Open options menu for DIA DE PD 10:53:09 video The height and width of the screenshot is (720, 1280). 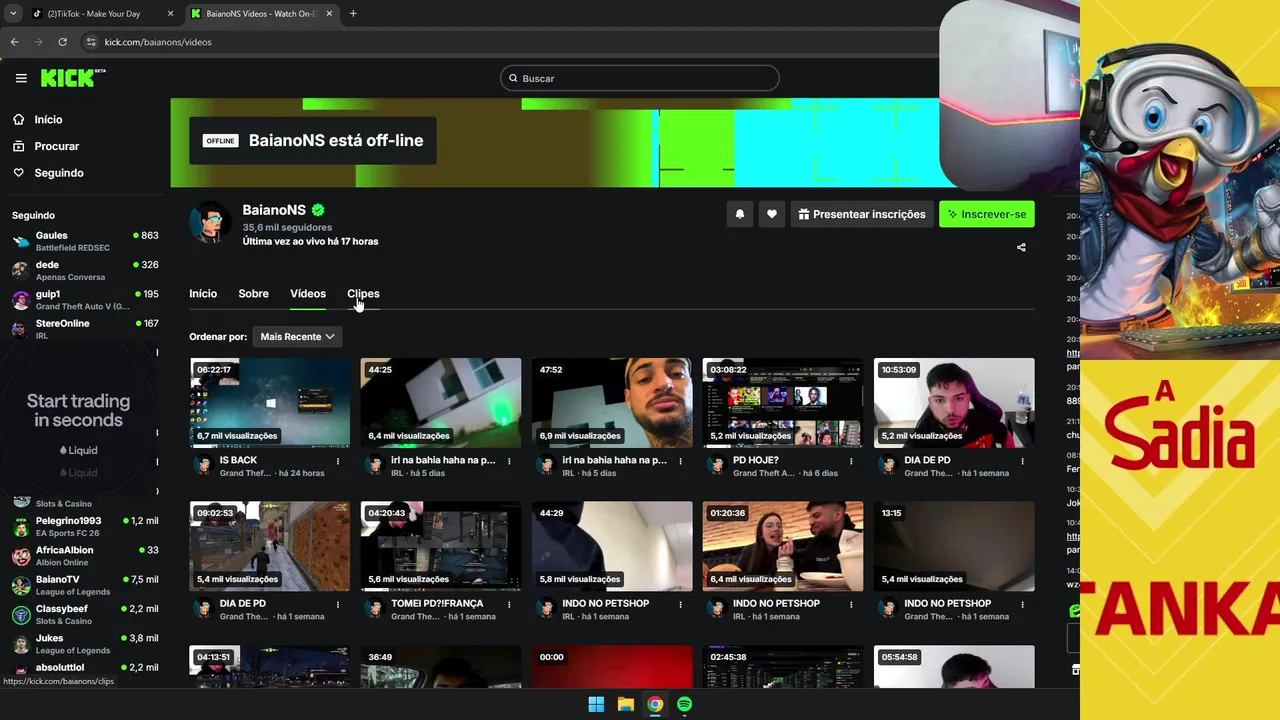tap(1022, 461)
